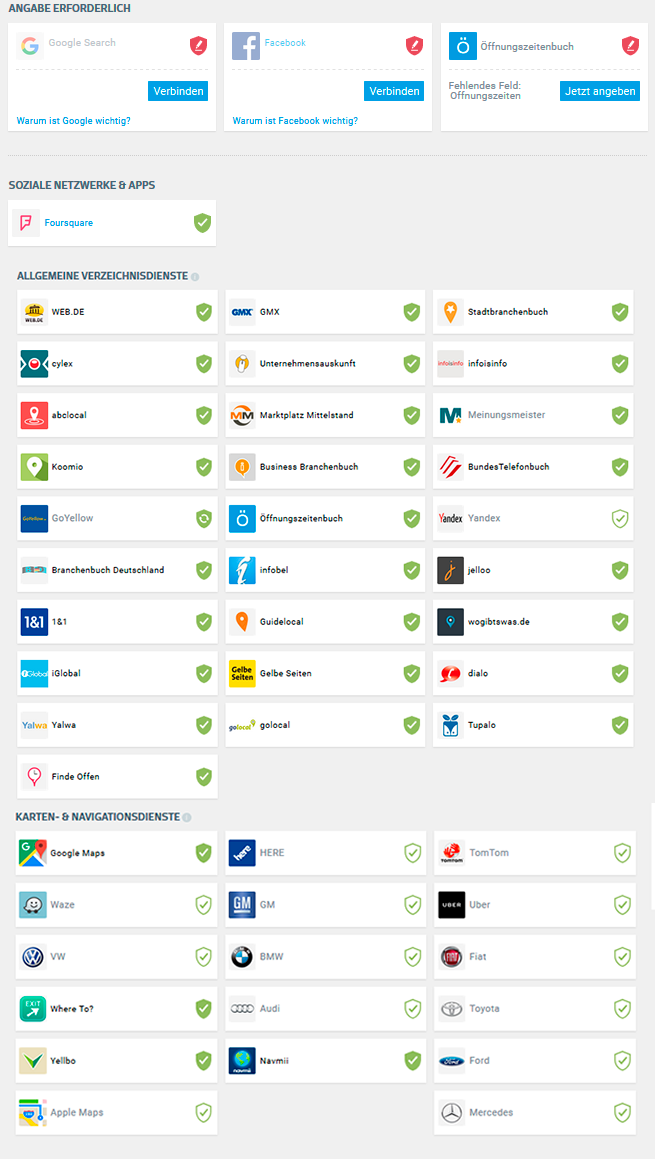Click Verbinden button for Google Search
This screenshot has height=1164, width=655.
(177, 91)
